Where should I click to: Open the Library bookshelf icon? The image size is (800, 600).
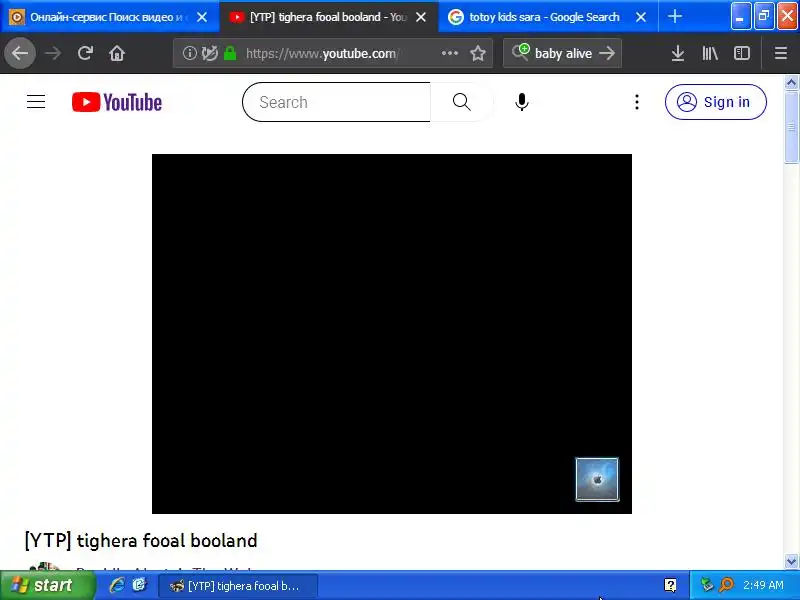(710, 53)
